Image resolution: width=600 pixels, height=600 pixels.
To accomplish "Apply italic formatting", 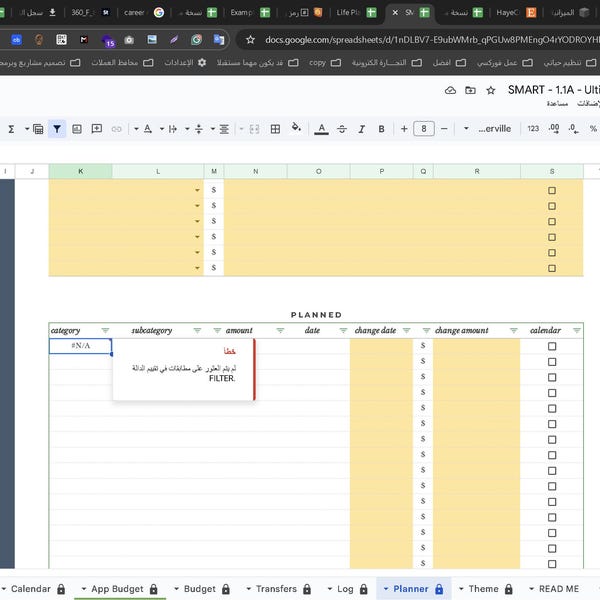I will (362, 129).
